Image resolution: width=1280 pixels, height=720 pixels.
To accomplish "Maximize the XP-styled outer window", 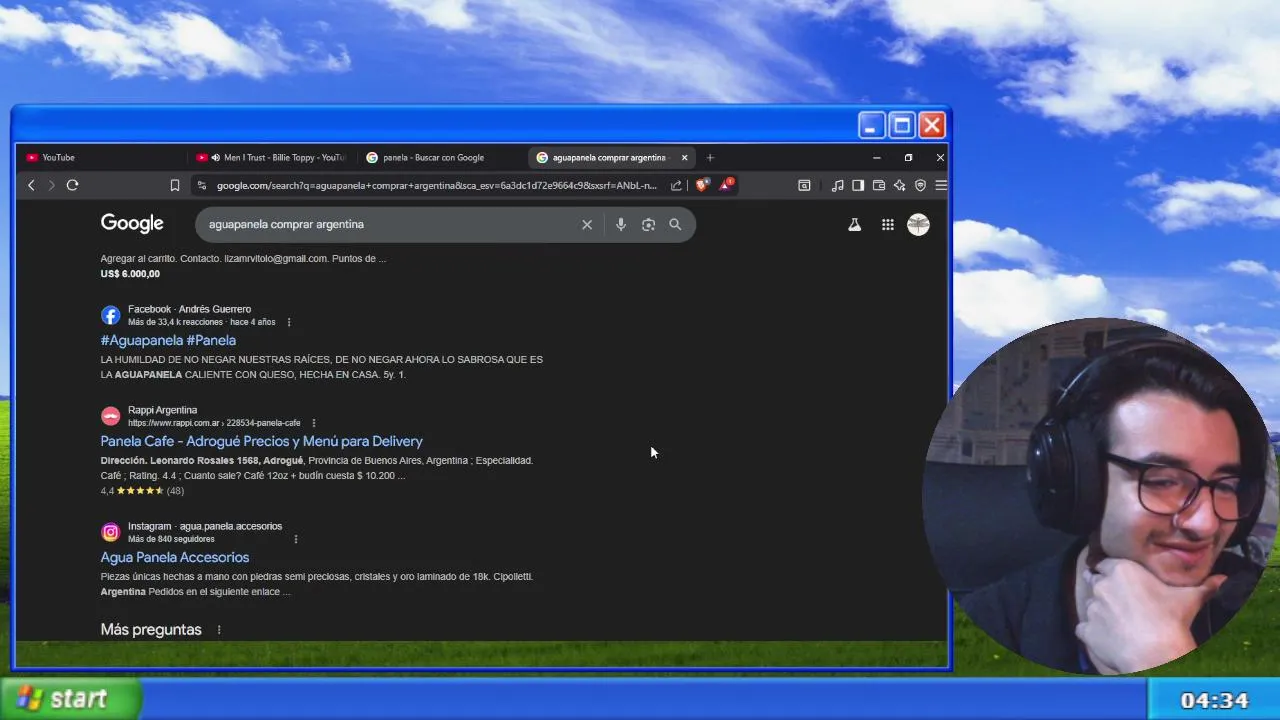I will coord(902,125).
